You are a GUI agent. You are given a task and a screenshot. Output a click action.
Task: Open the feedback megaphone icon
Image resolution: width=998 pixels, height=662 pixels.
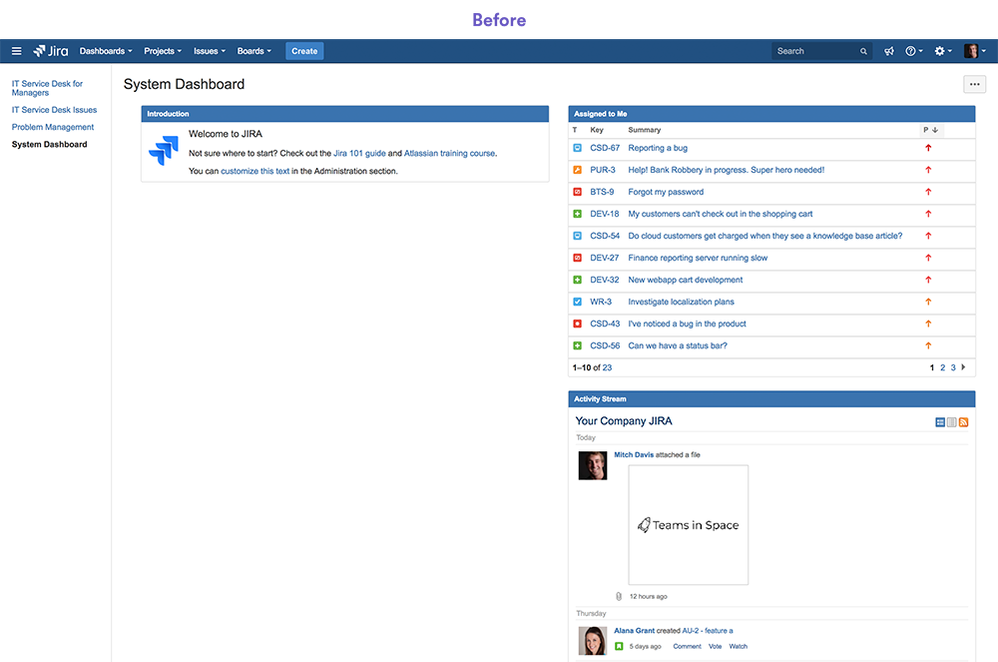889,51
